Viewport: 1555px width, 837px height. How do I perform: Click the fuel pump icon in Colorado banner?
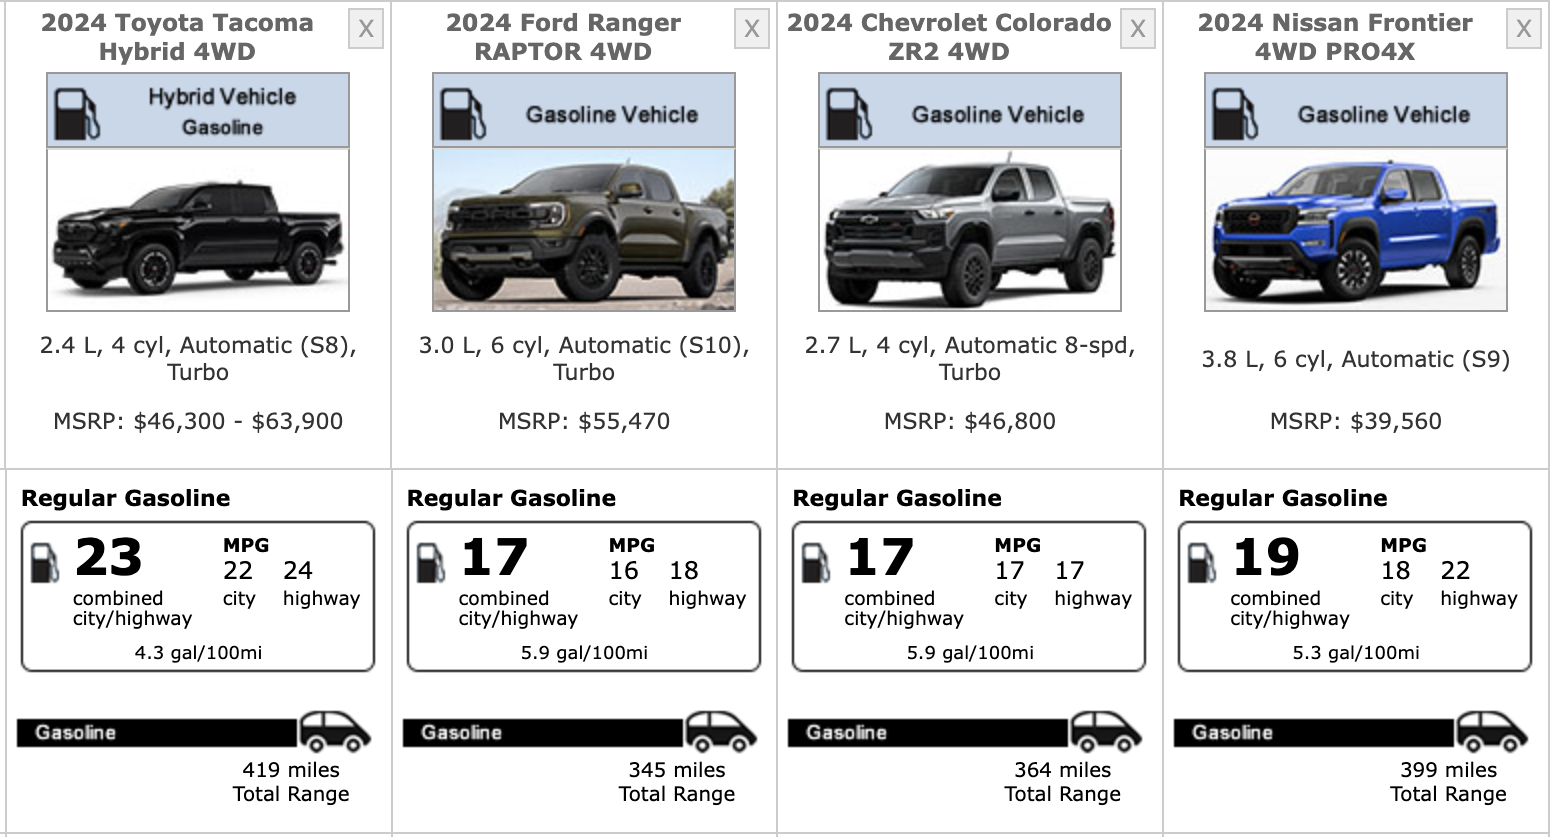tap(848, 113)
